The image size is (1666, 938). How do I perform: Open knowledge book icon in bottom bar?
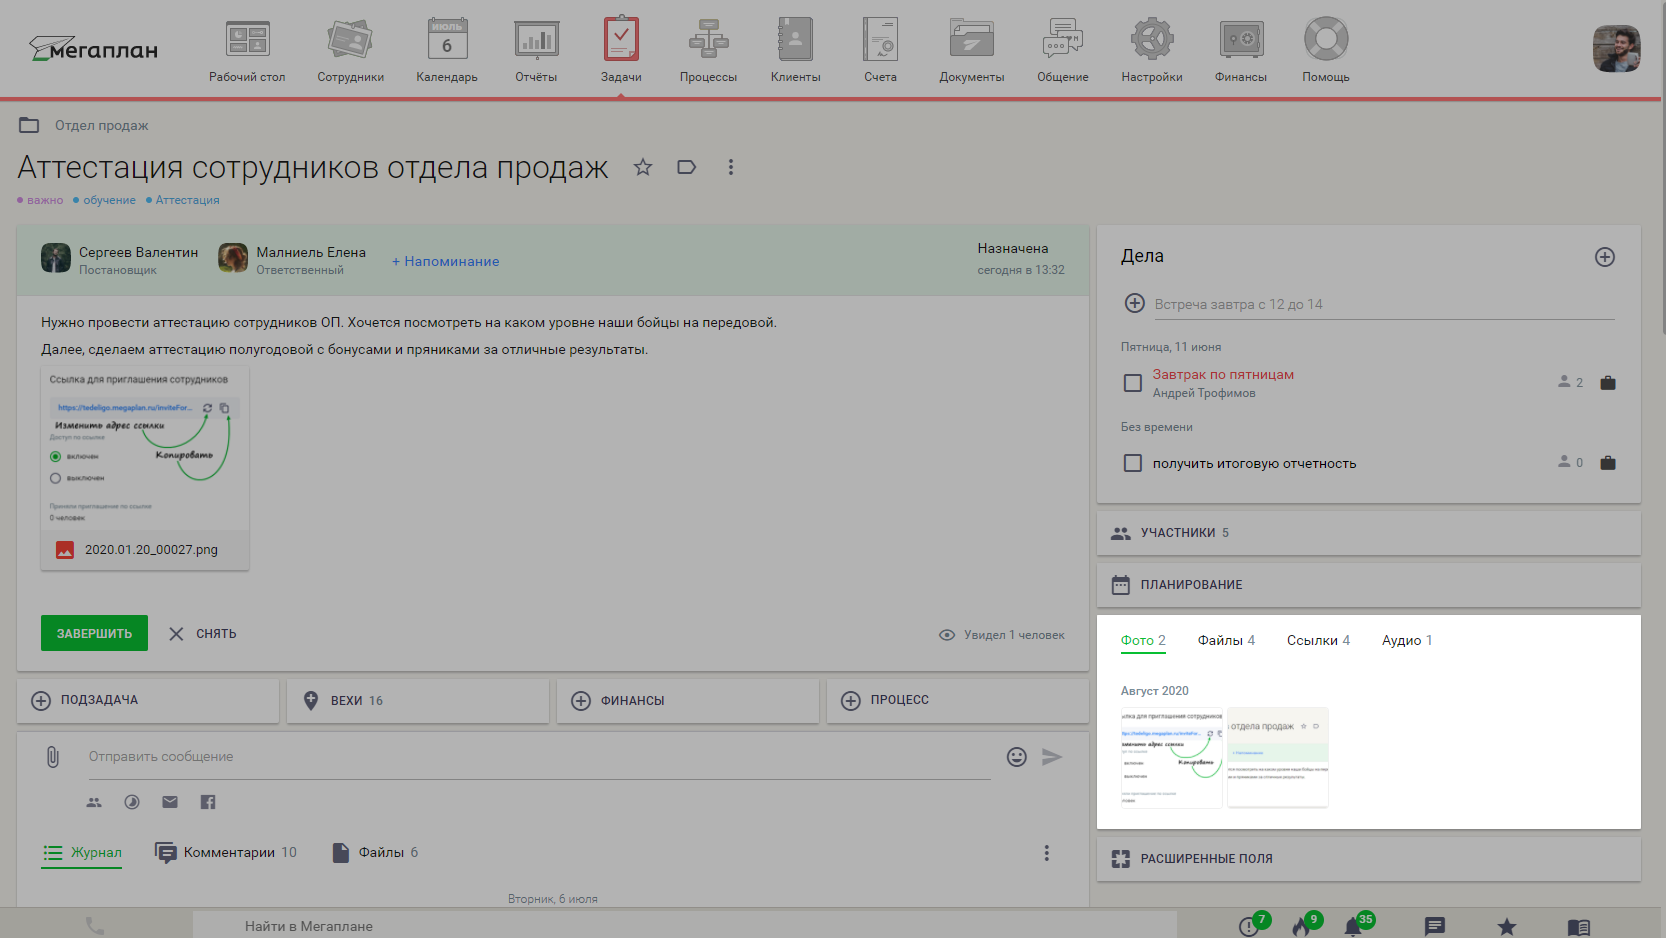(x=1579, y=927)
